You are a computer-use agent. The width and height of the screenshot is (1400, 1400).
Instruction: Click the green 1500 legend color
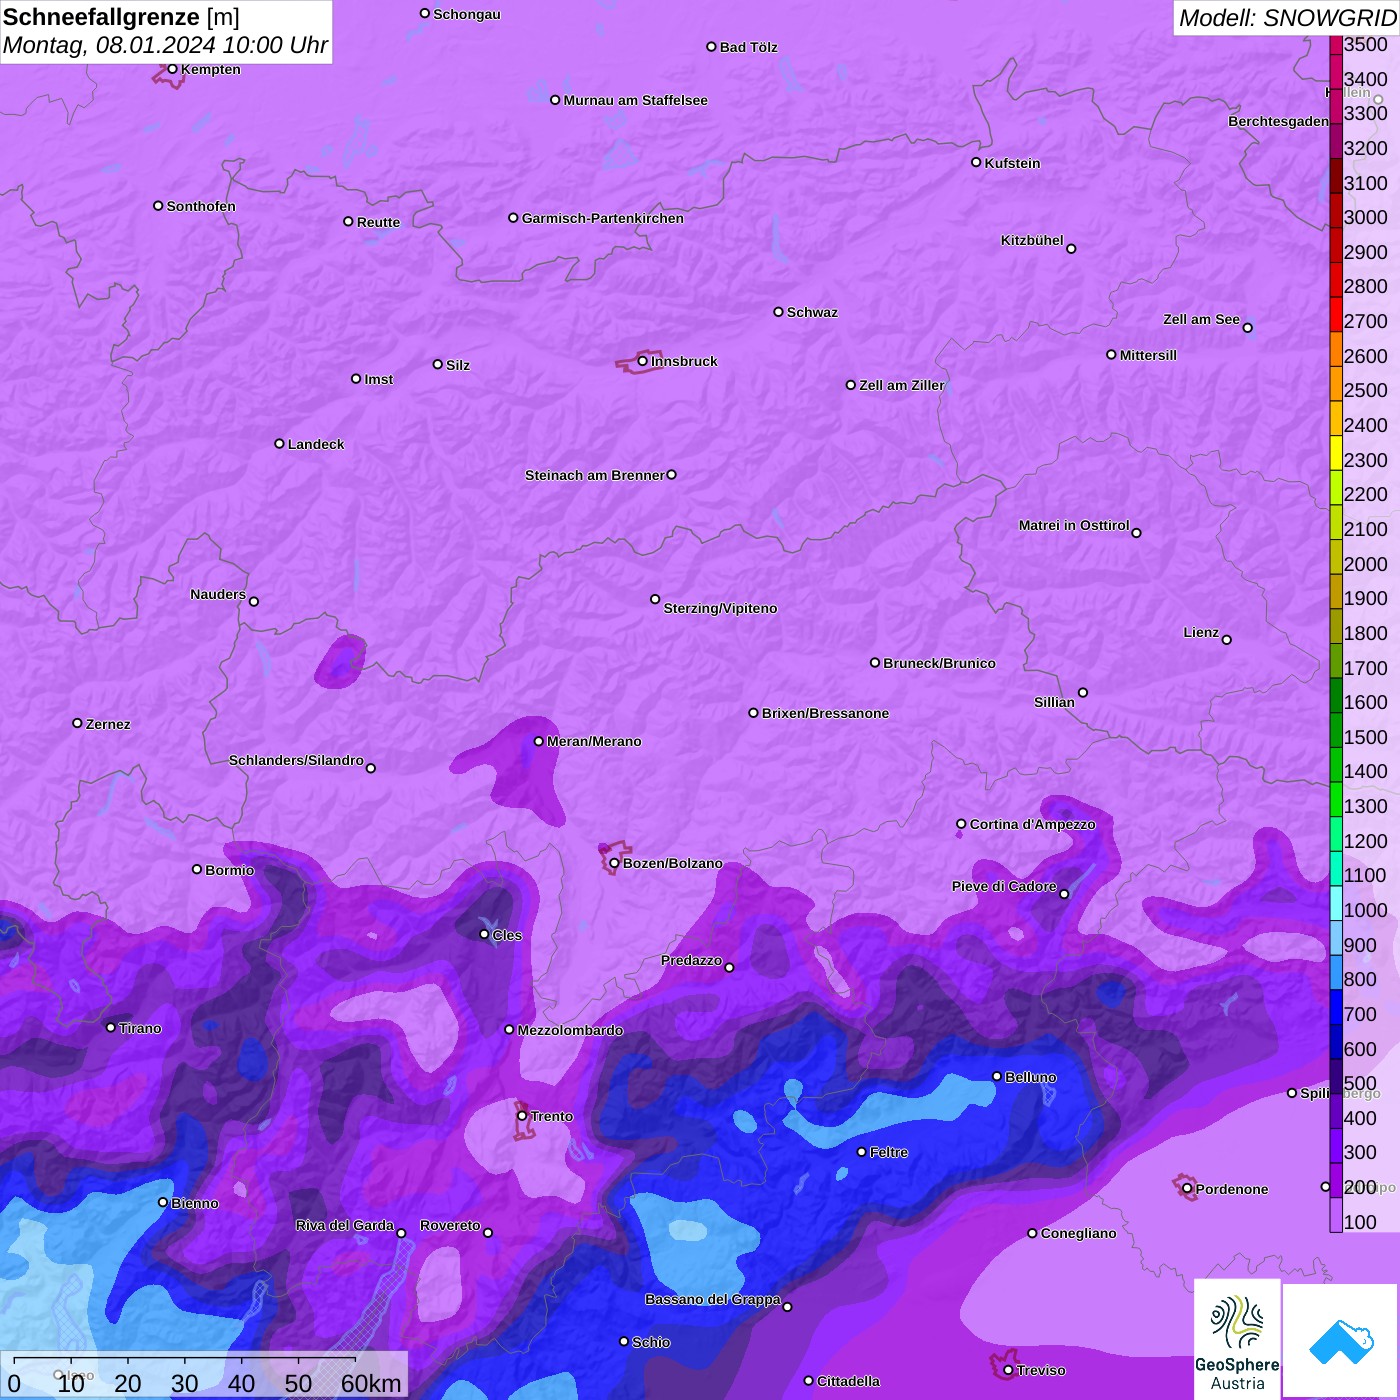click(x=1336, y=729)
